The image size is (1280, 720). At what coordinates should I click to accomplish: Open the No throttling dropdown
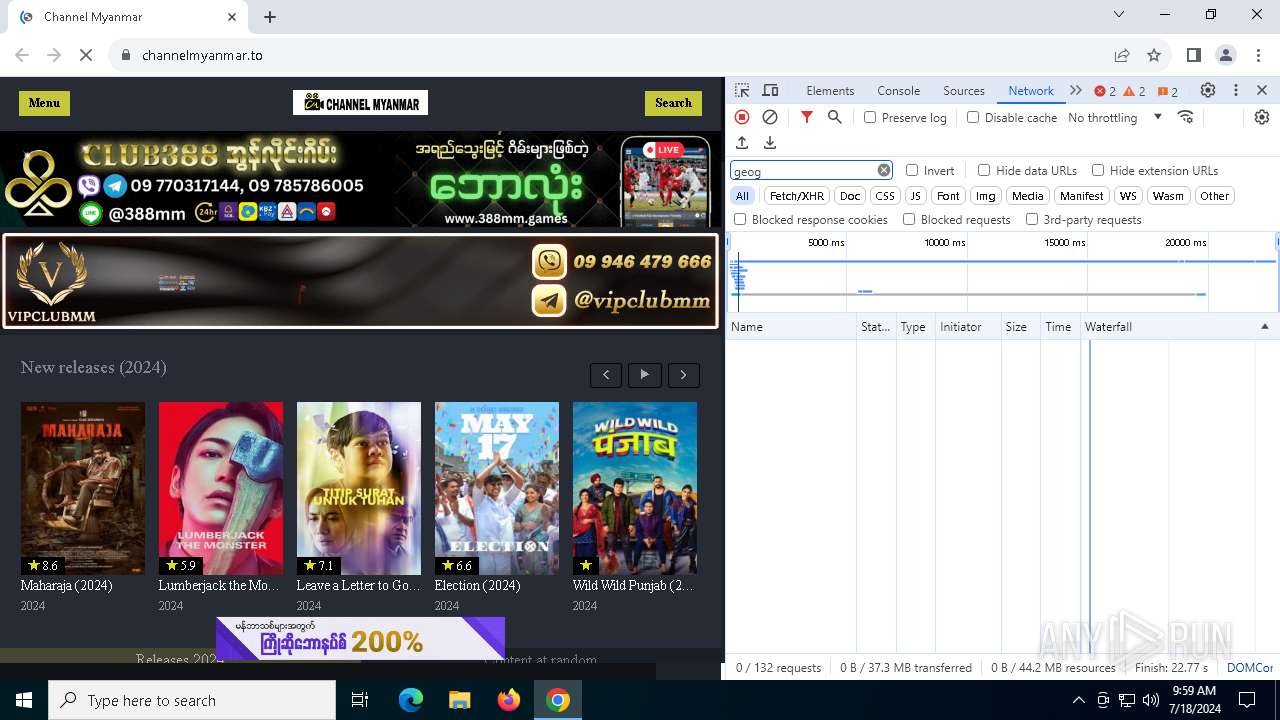click(1115, 117)
